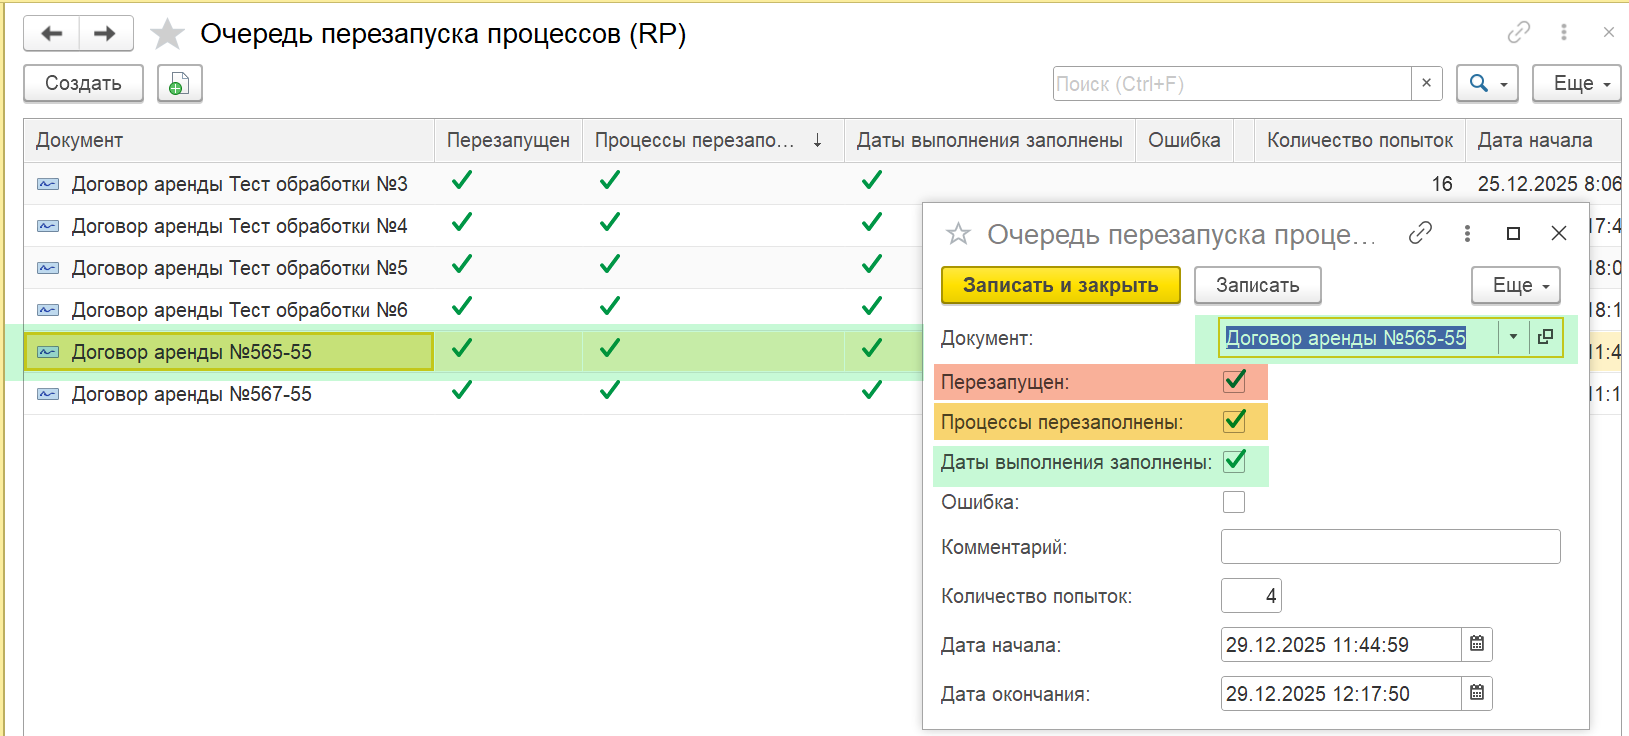The height and width of the screenshot is (736, 1629).
Task: Get link icon in the dialog header
Action: 1419,233
